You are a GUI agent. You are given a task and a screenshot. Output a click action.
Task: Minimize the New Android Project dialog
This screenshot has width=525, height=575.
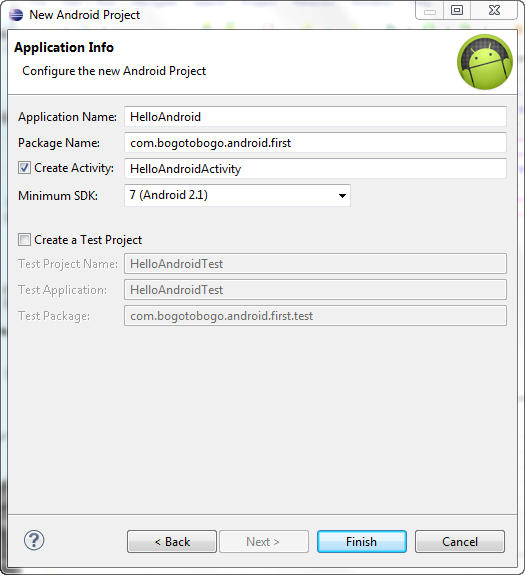tap(430, 11)
